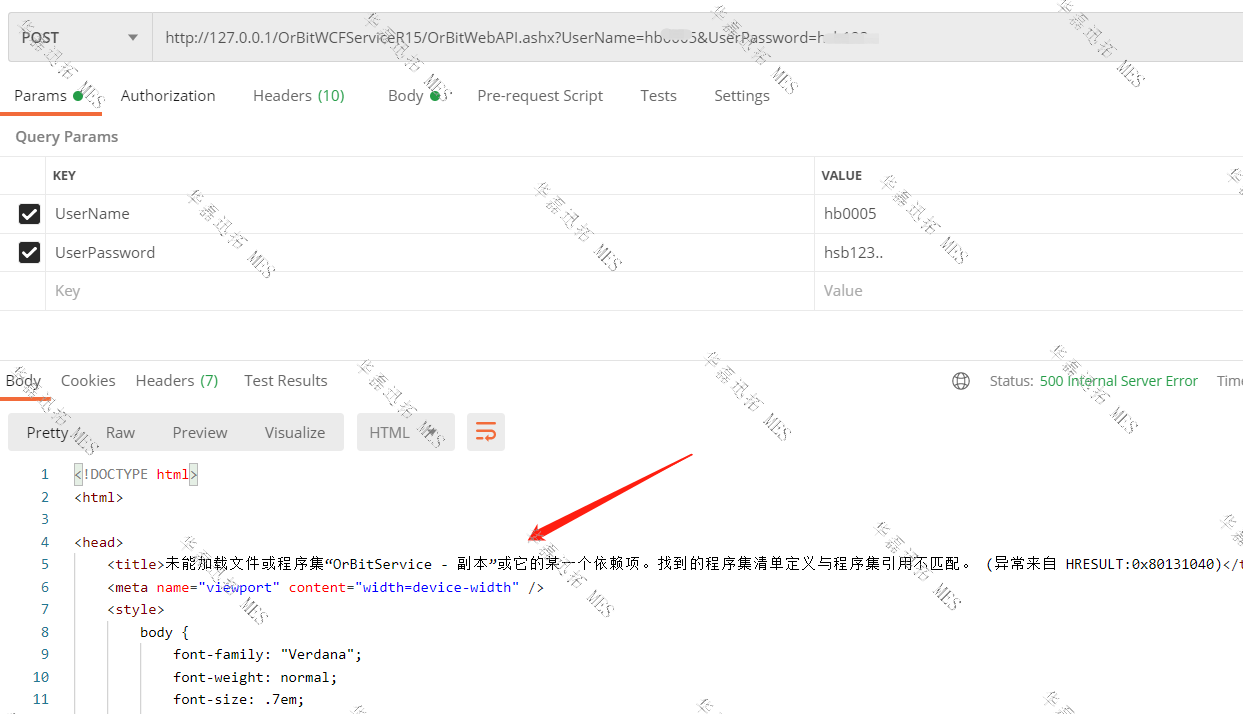This screenshot has width=1243, height=714.
Task: Click the hb0005 value cell
Action: tap(1029, 214)
